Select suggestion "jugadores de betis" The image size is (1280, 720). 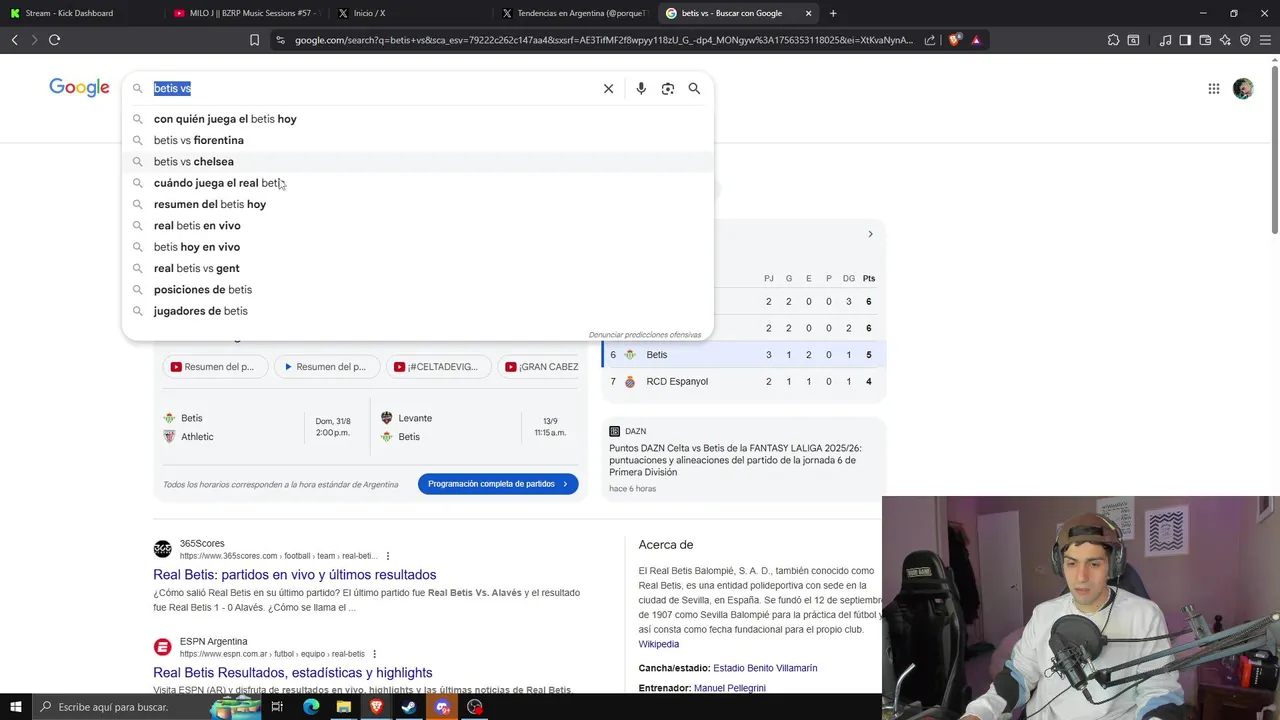click(418, 311)
